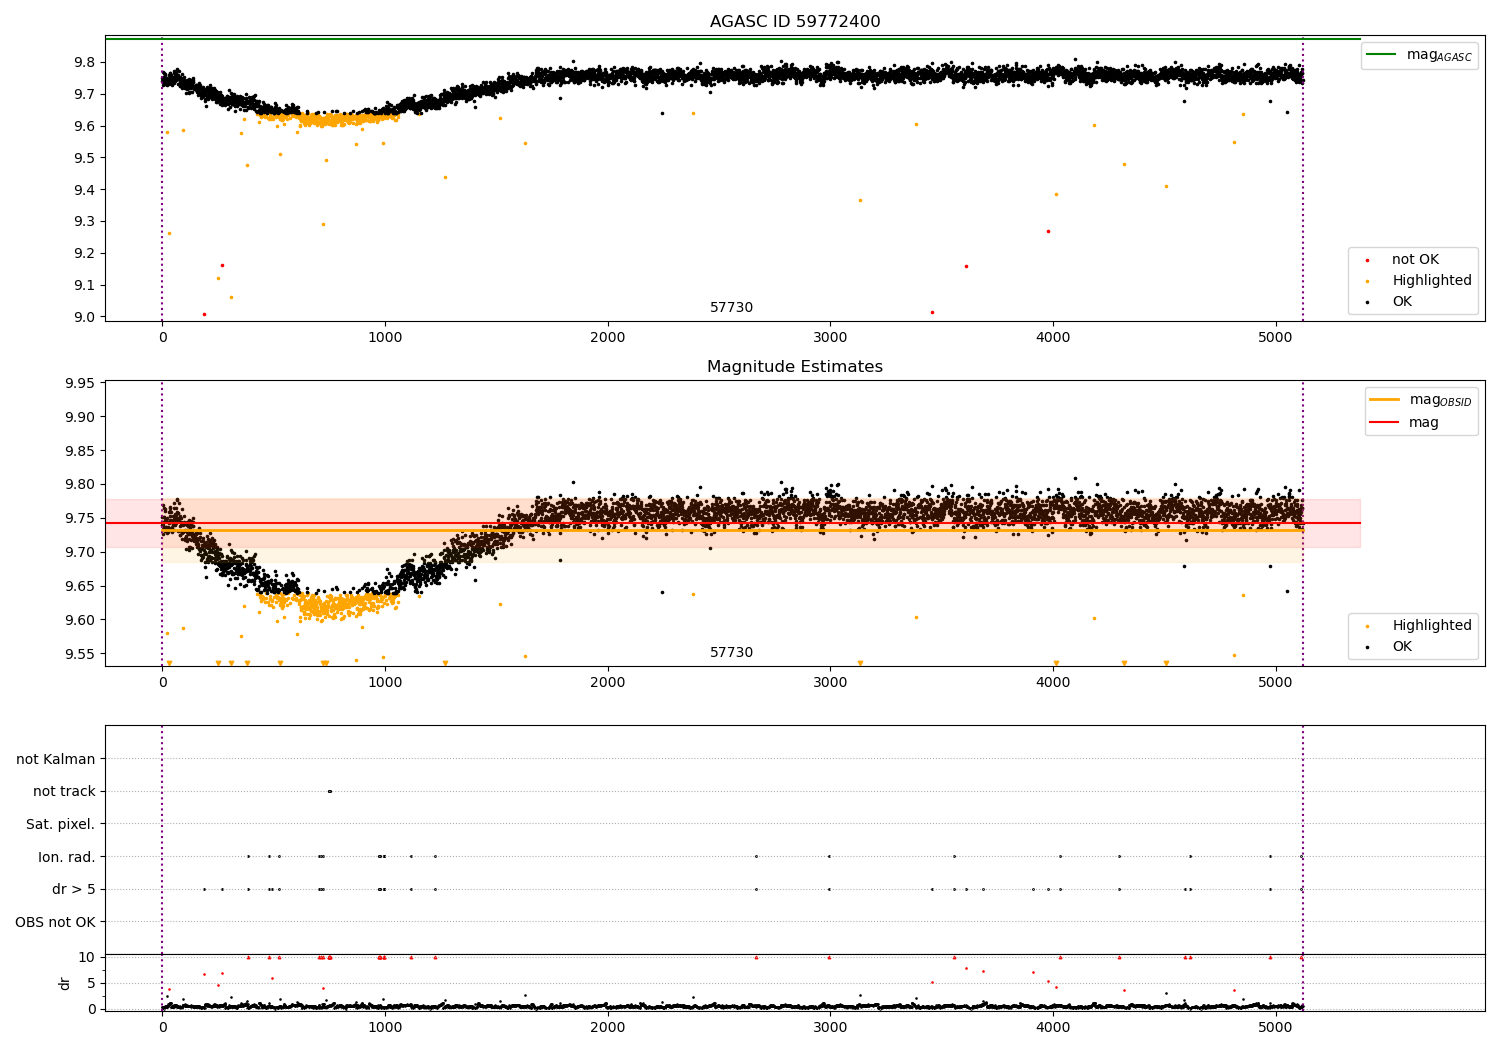Click the orange line sample beside mag OBSID
This screenshot has width=1500, height=1050.
[1385, 400]
